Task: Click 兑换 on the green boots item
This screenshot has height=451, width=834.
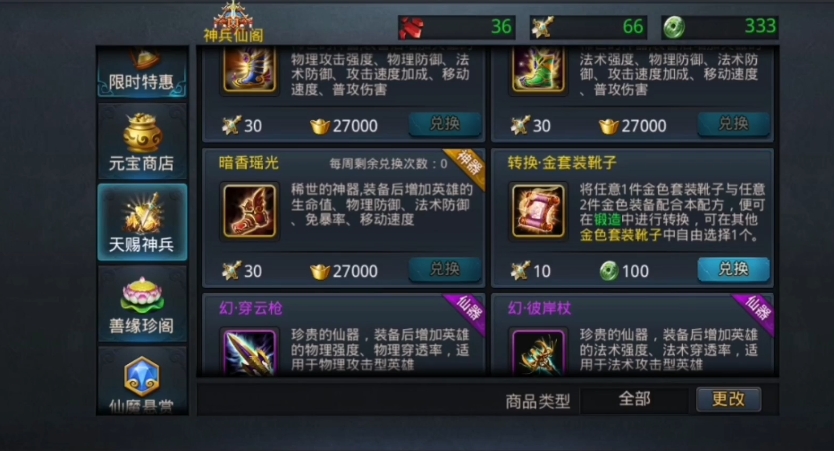Action: pos(733,124)
